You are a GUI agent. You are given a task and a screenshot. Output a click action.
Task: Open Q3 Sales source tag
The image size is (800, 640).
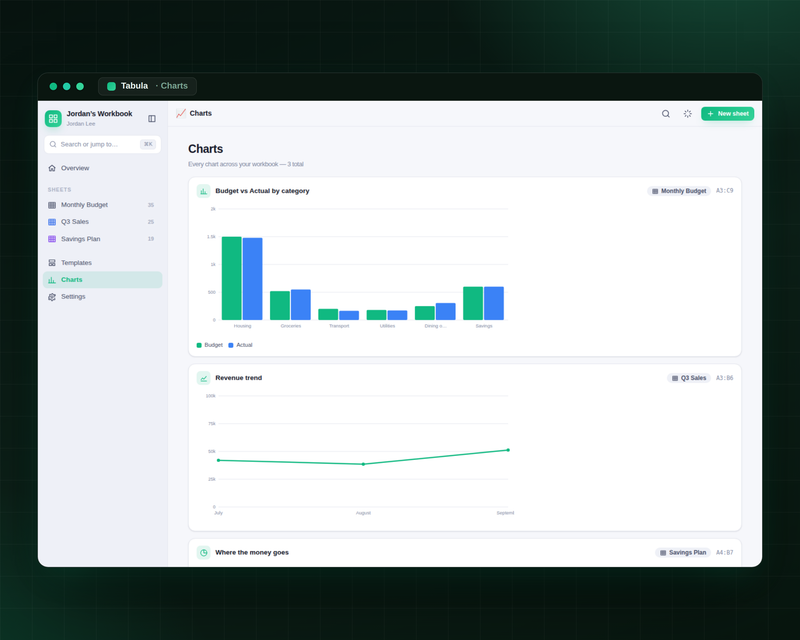(x=689, y=378)
